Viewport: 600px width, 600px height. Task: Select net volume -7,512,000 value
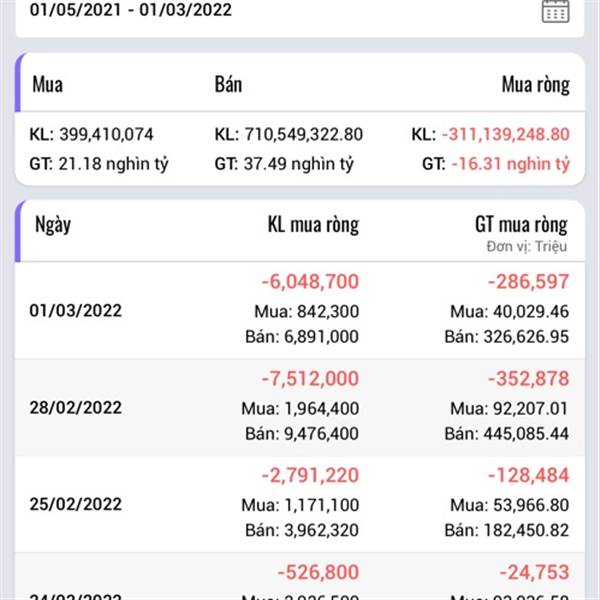point(310,379)
